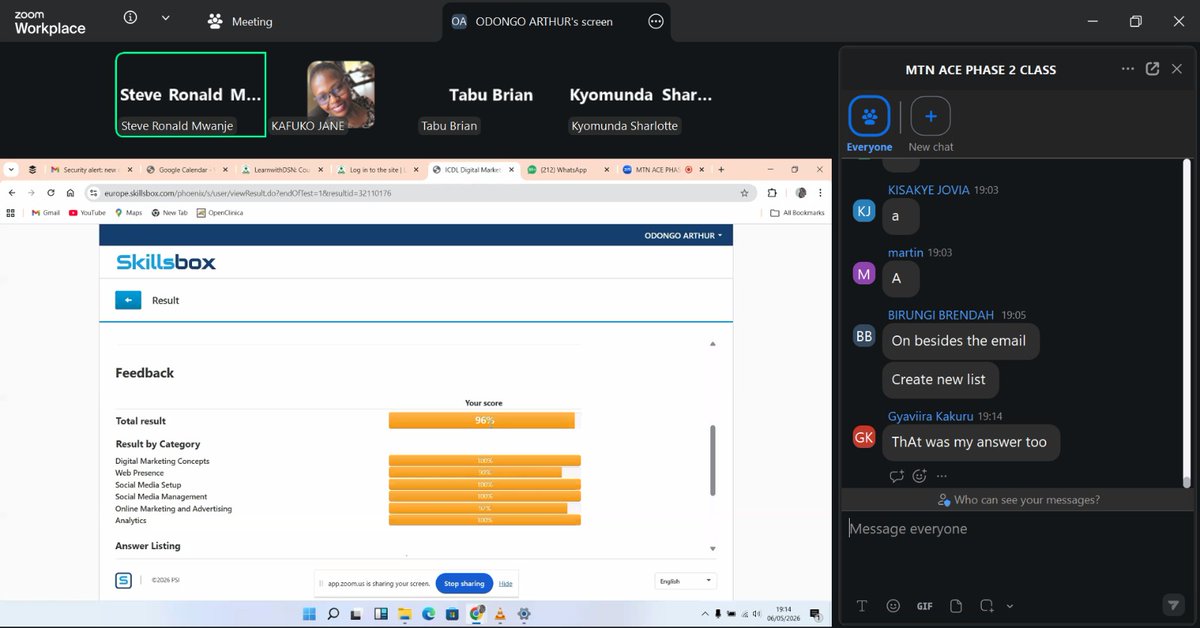The image size is (1200, 628).
Task: Open chat panel more options ellipsis
Action: click(x=1128, y=69)
